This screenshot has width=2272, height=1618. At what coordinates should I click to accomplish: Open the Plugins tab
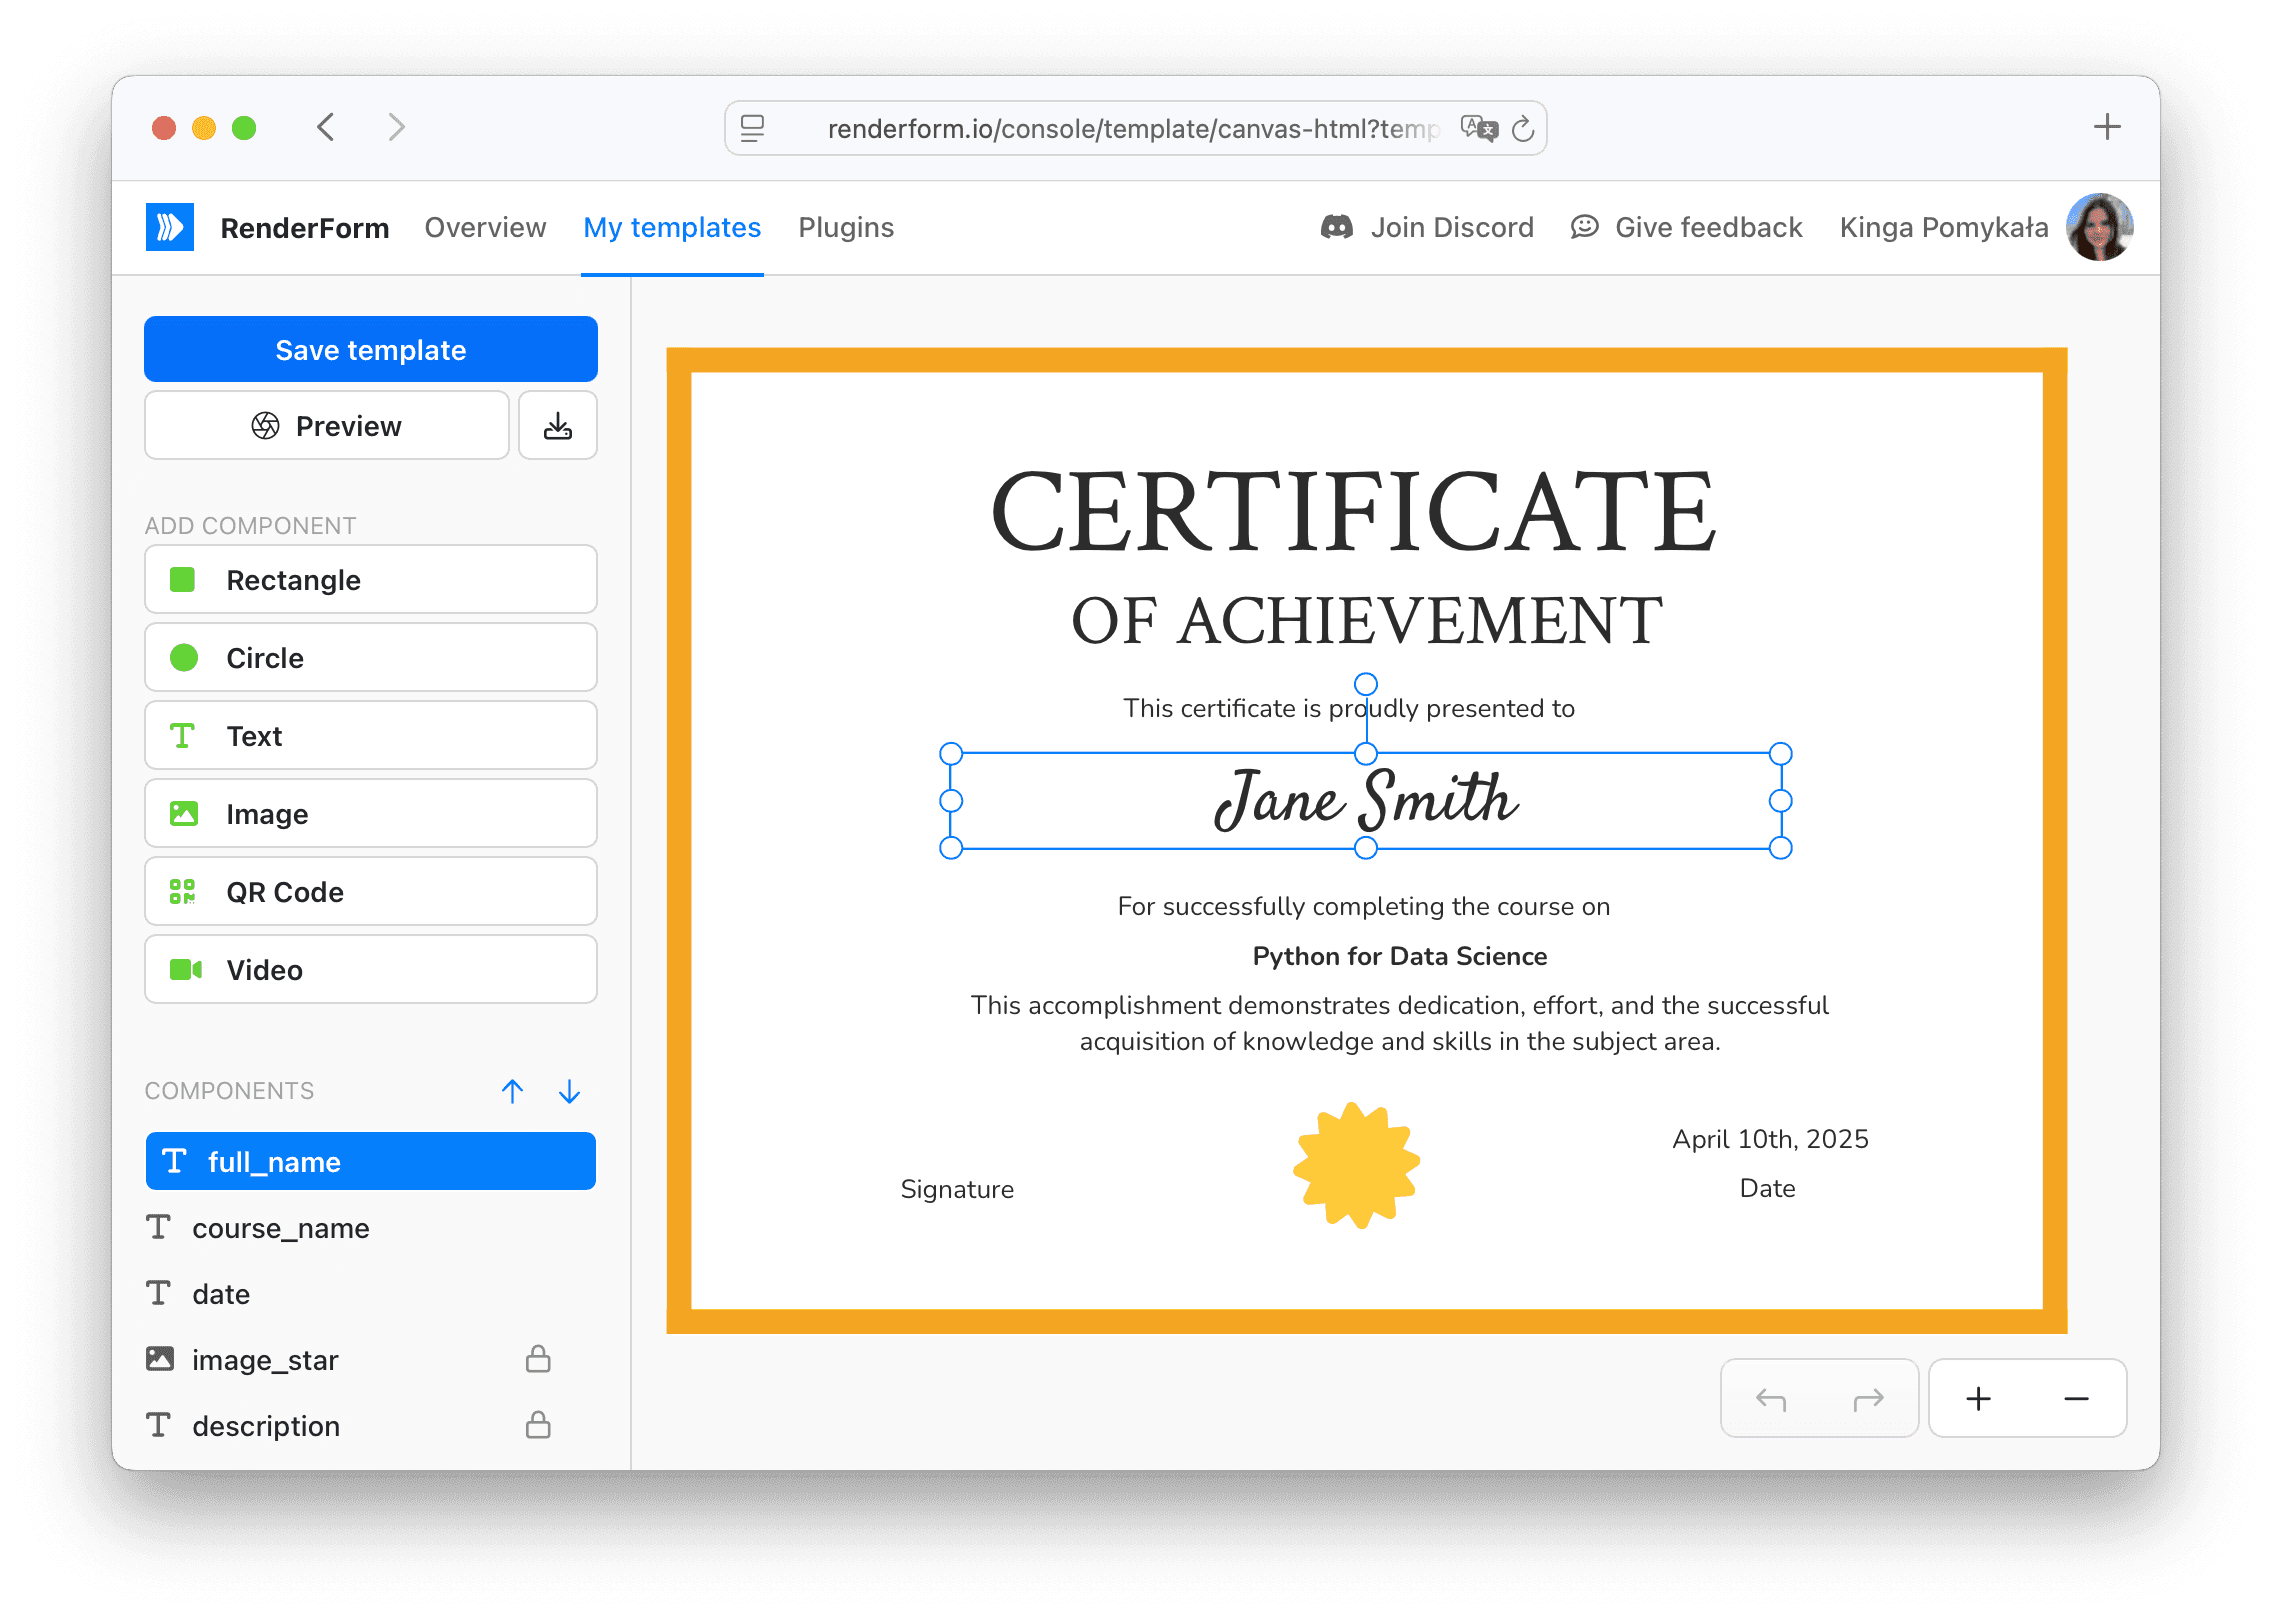pos(845,227)
